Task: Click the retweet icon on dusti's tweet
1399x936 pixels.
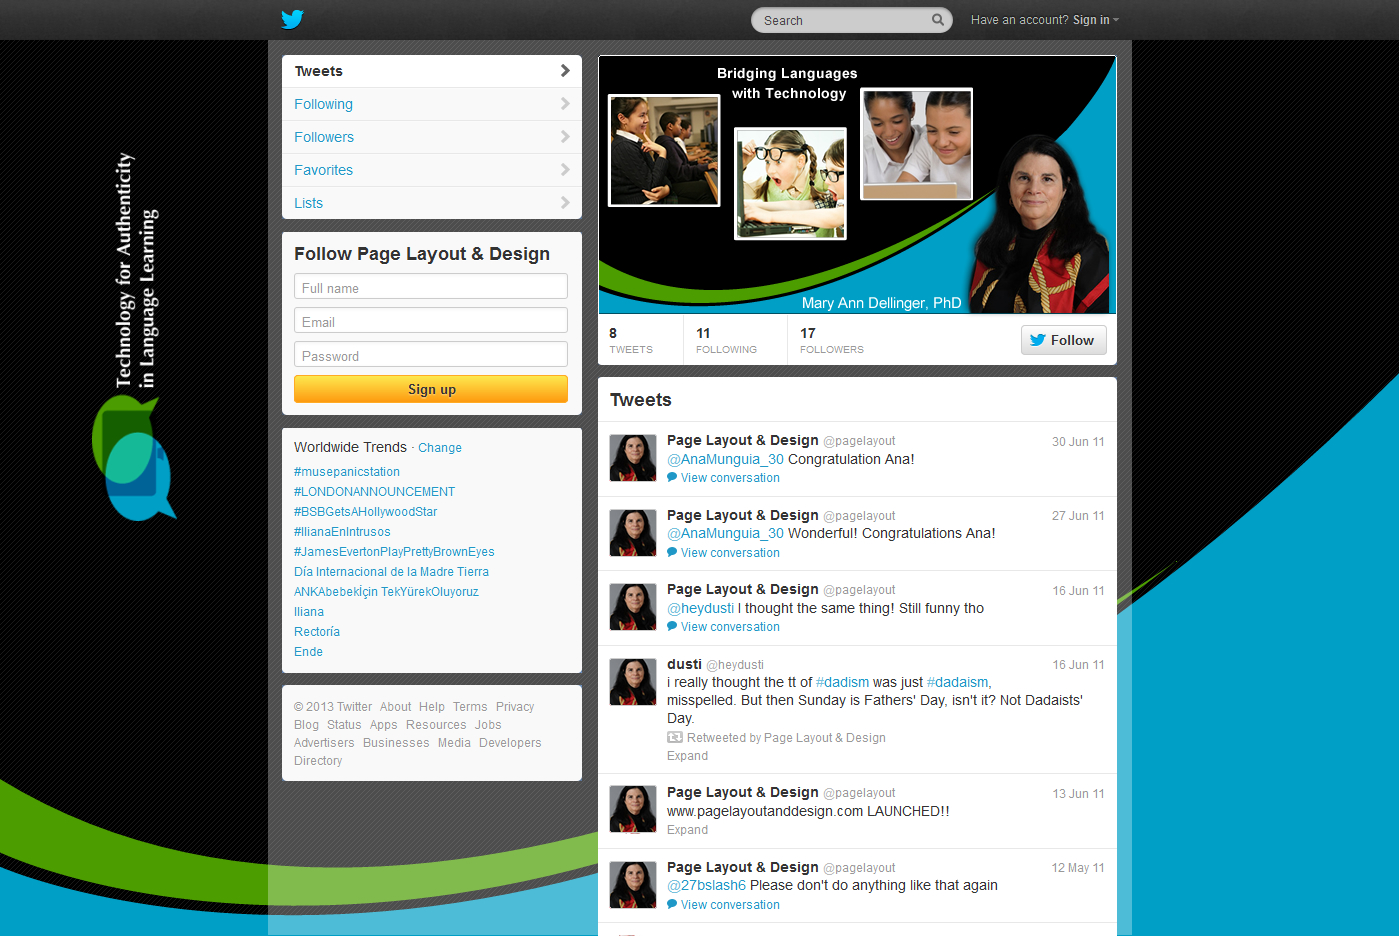Action: pos(675,738)
